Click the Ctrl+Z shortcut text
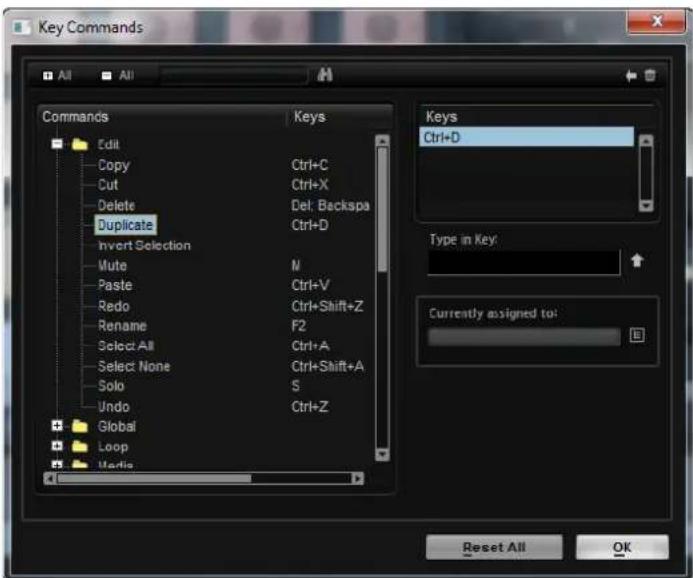The height and width of the screenshot is (578, 693). 310,407
